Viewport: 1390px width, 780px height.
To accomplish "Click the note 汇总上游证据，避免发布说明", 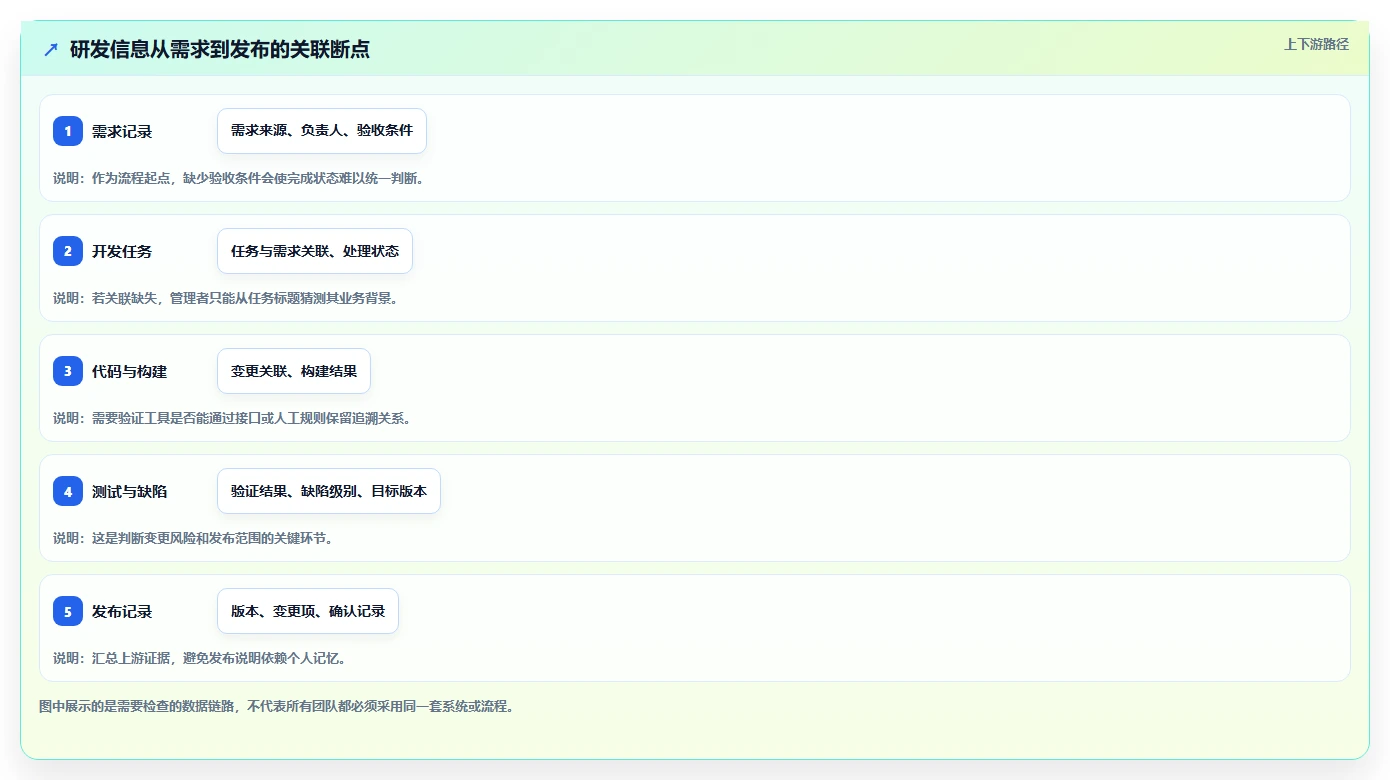I will pyautogui.click(x=199, y=658).
